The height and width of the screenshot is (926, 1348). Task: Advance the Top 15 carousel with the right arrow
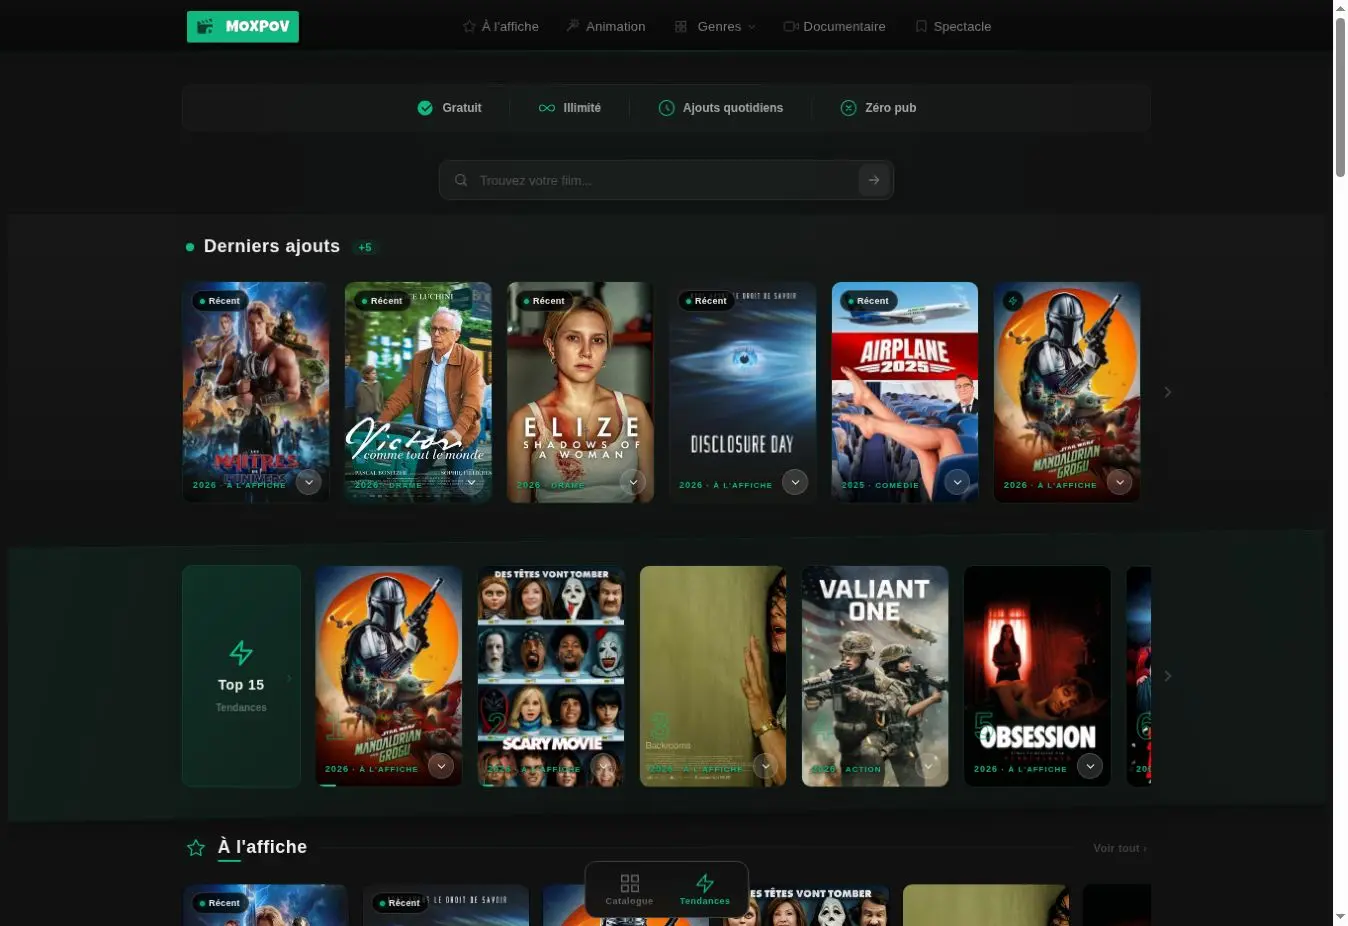pos(1167,676)
